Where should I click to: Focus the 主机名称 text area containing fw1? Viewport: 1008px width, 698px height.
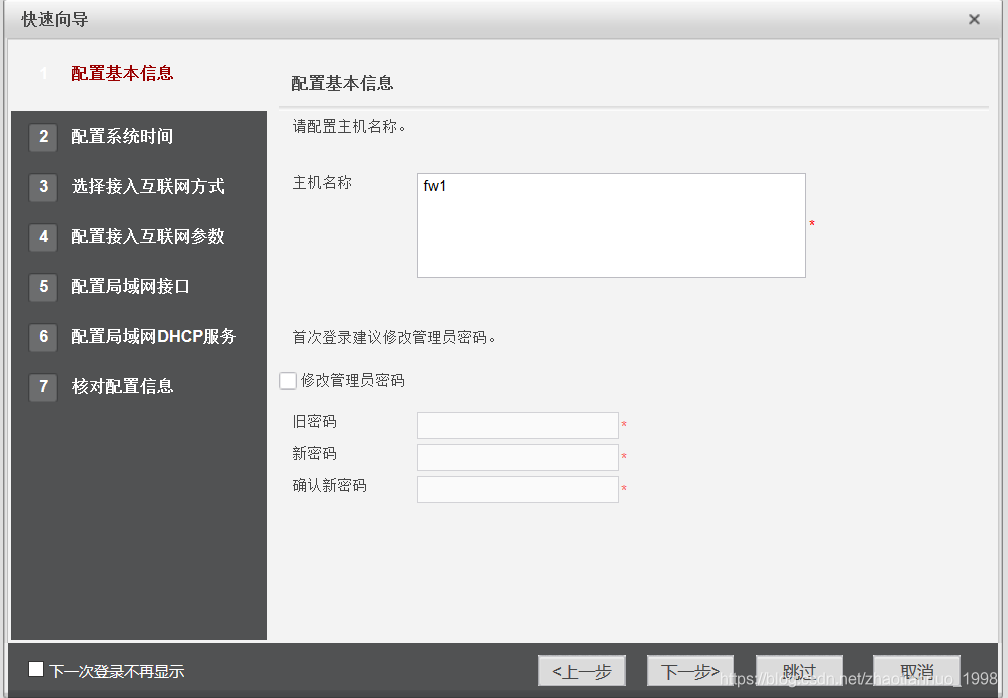611,226
